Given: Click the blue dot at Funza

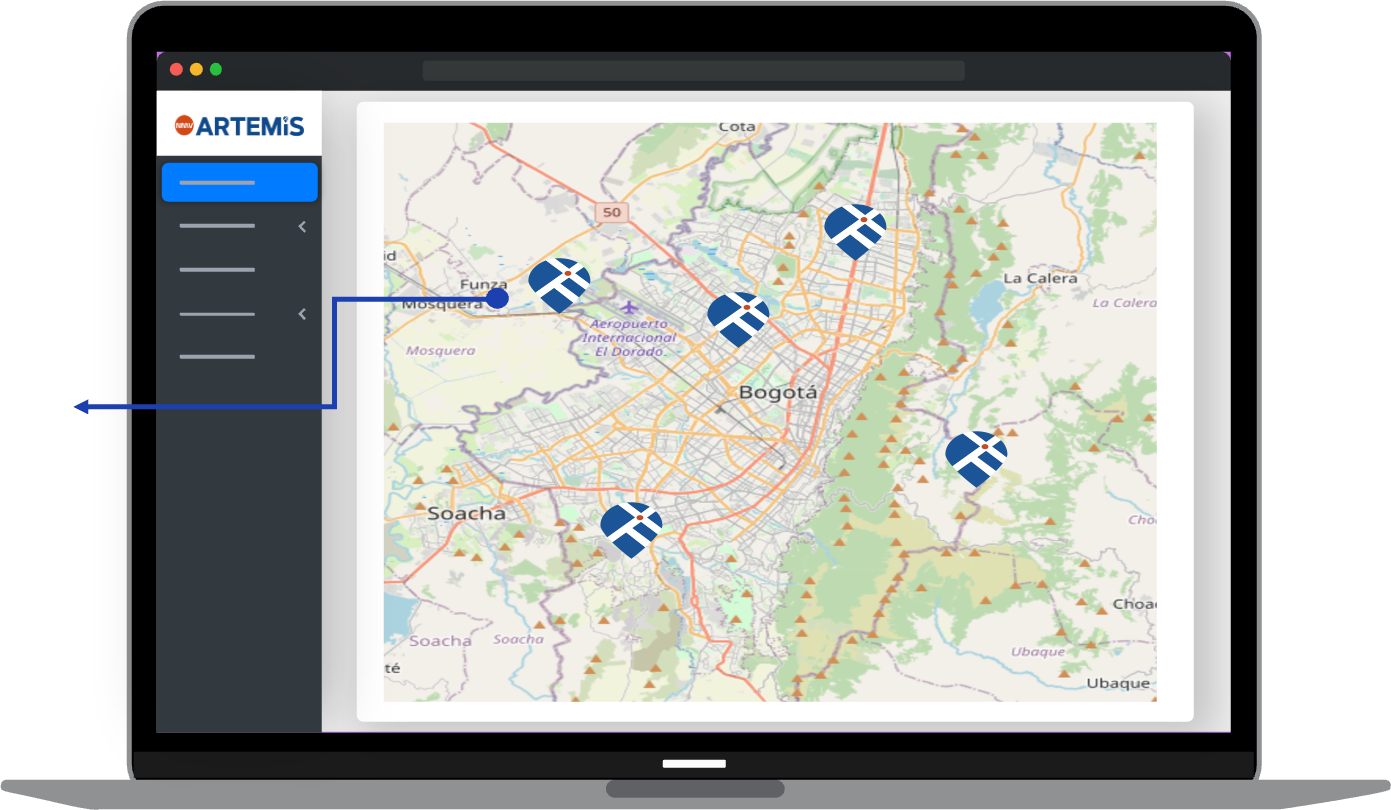Looking at the screenshot, I should click(x=497, y=298).
